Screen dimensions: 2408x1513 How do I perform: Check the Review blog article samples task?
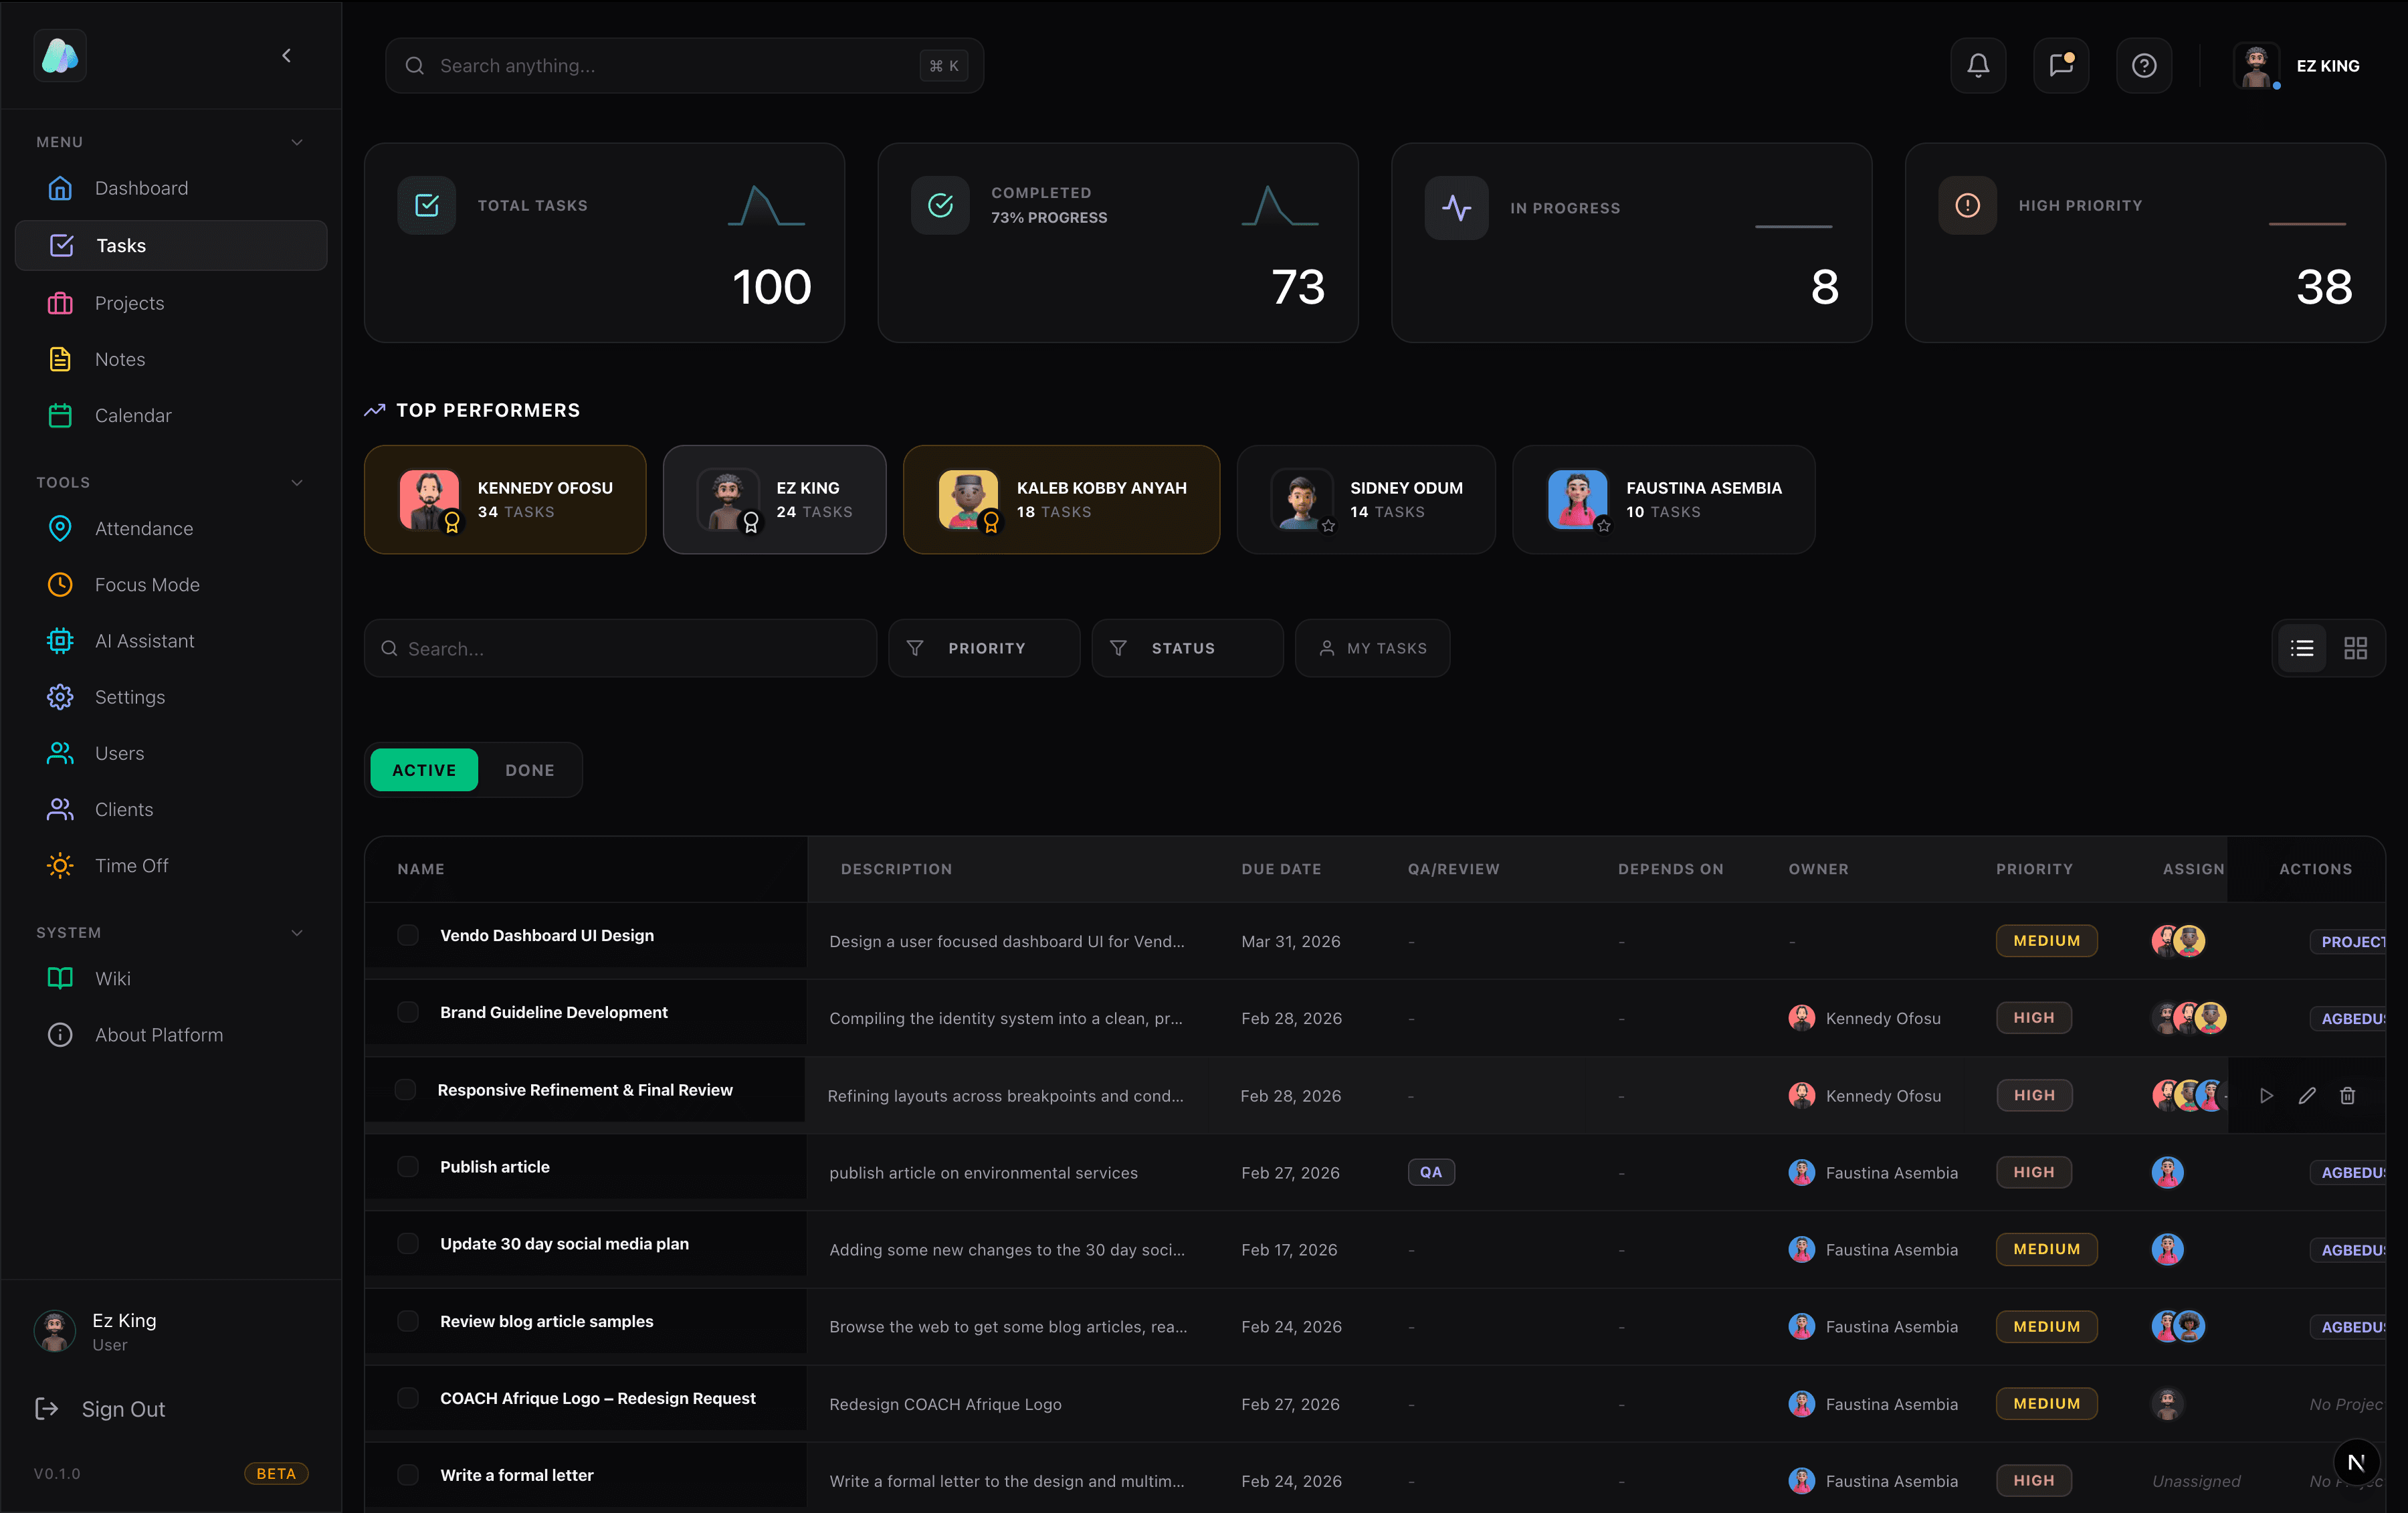tap(407, 1321)
